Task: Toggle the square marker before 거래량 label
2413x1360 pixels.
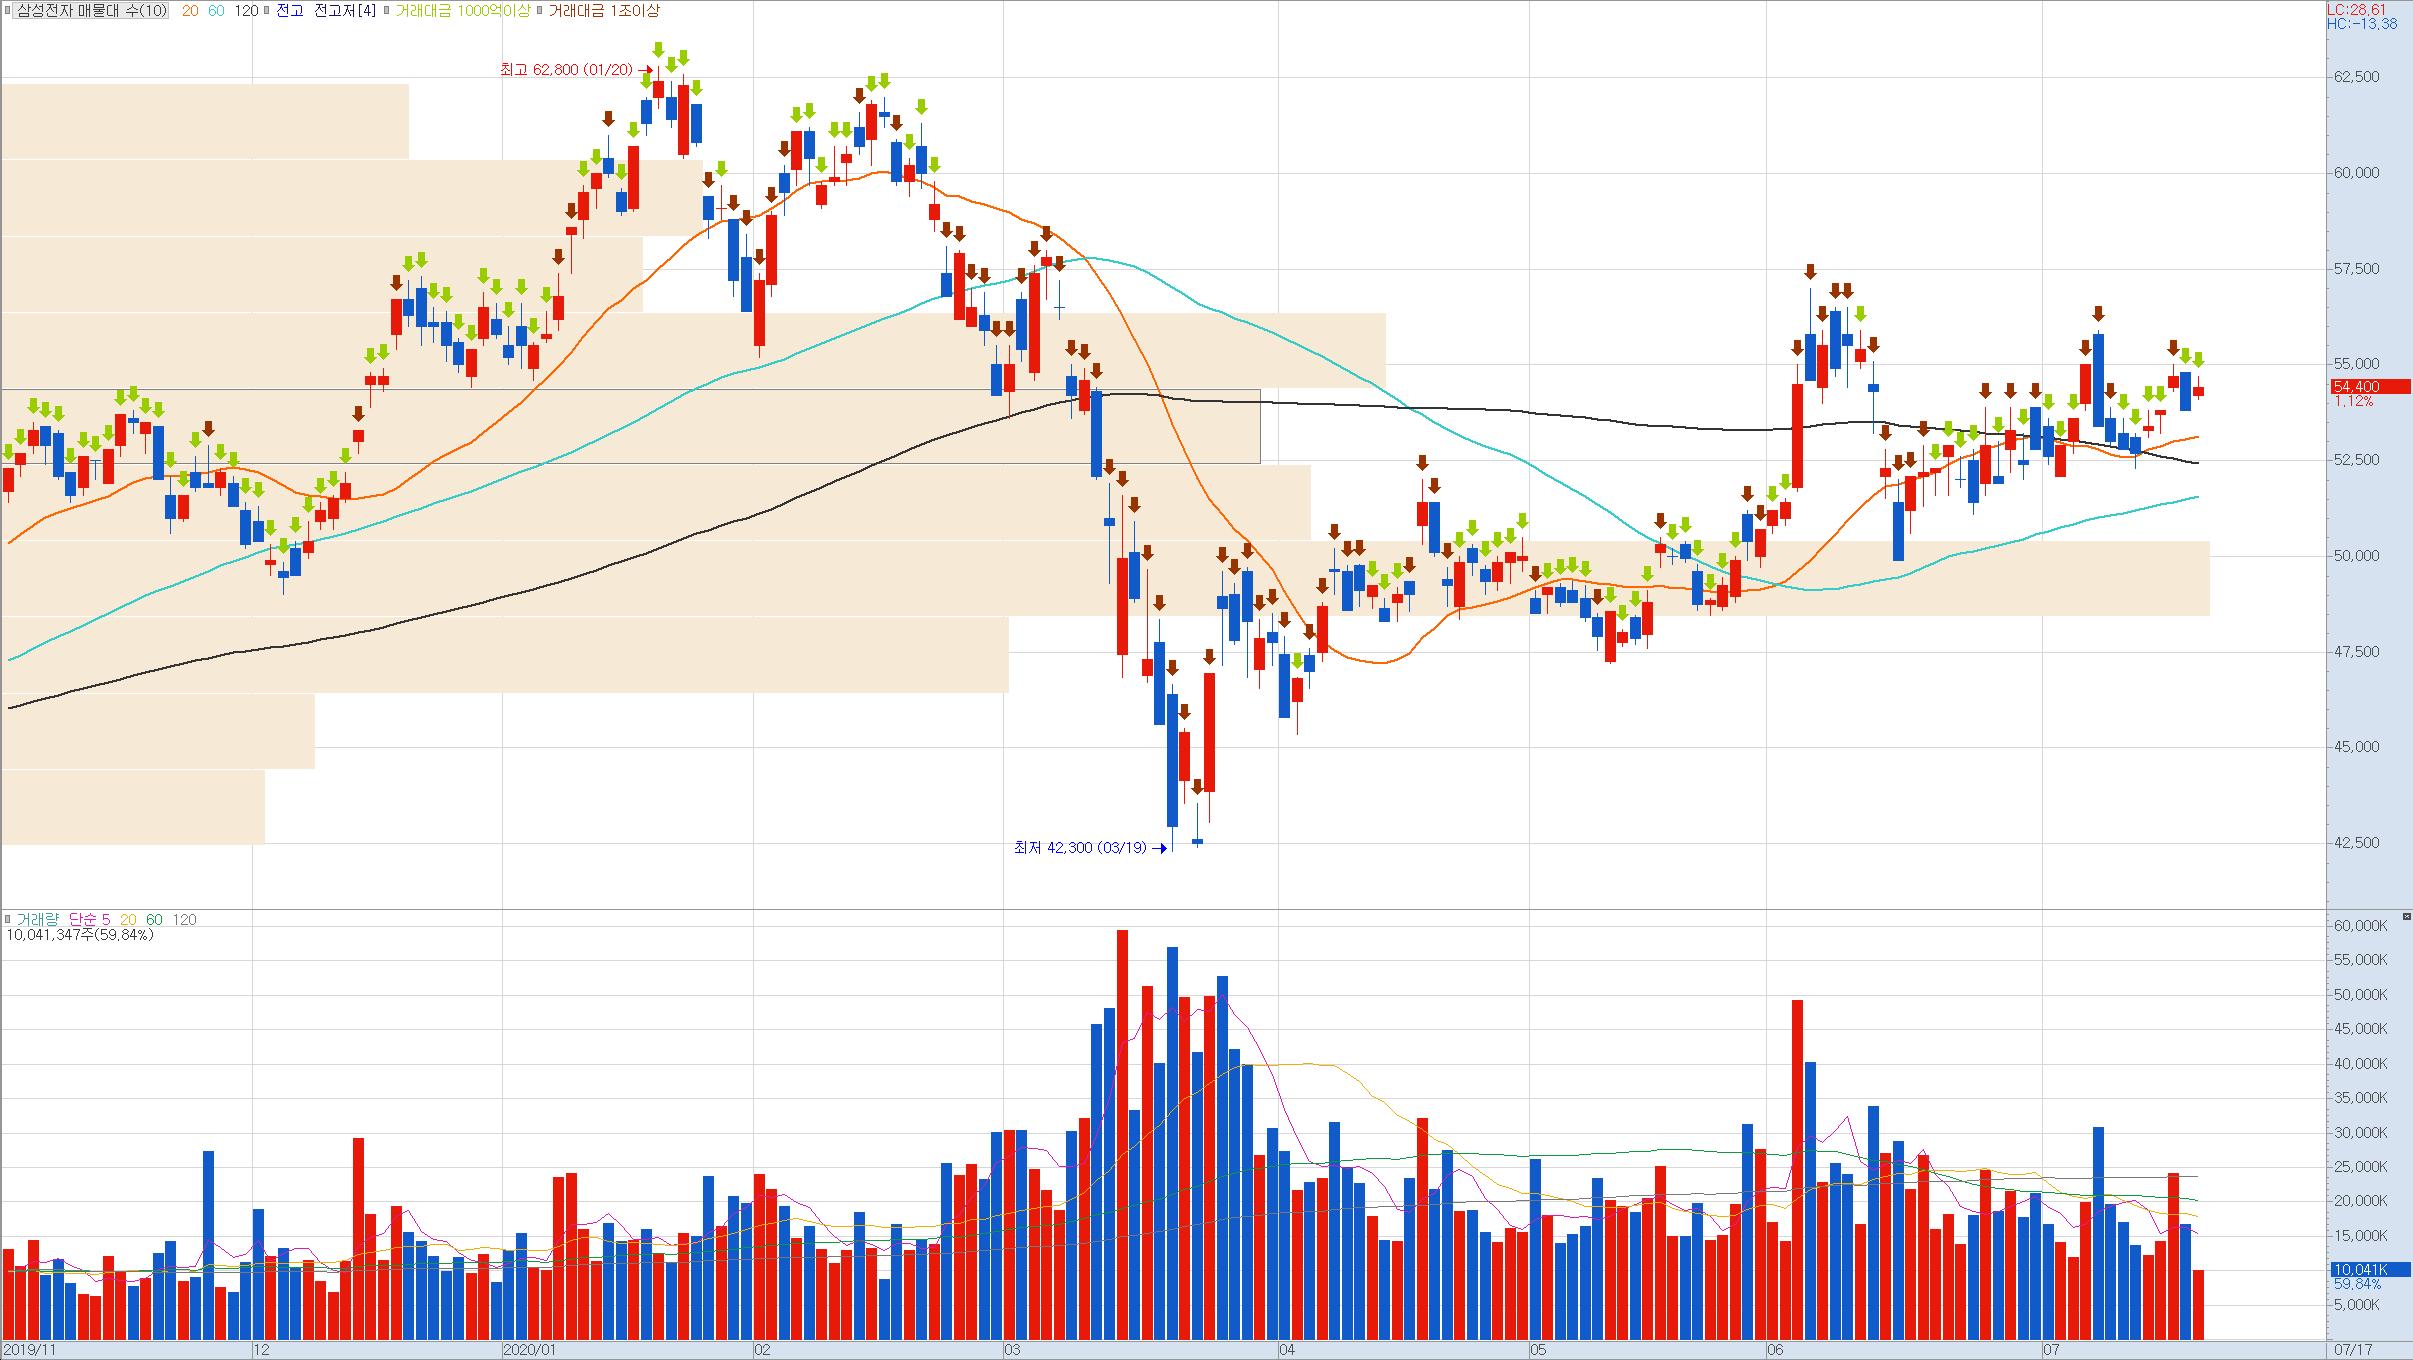Action: [8, 919]
